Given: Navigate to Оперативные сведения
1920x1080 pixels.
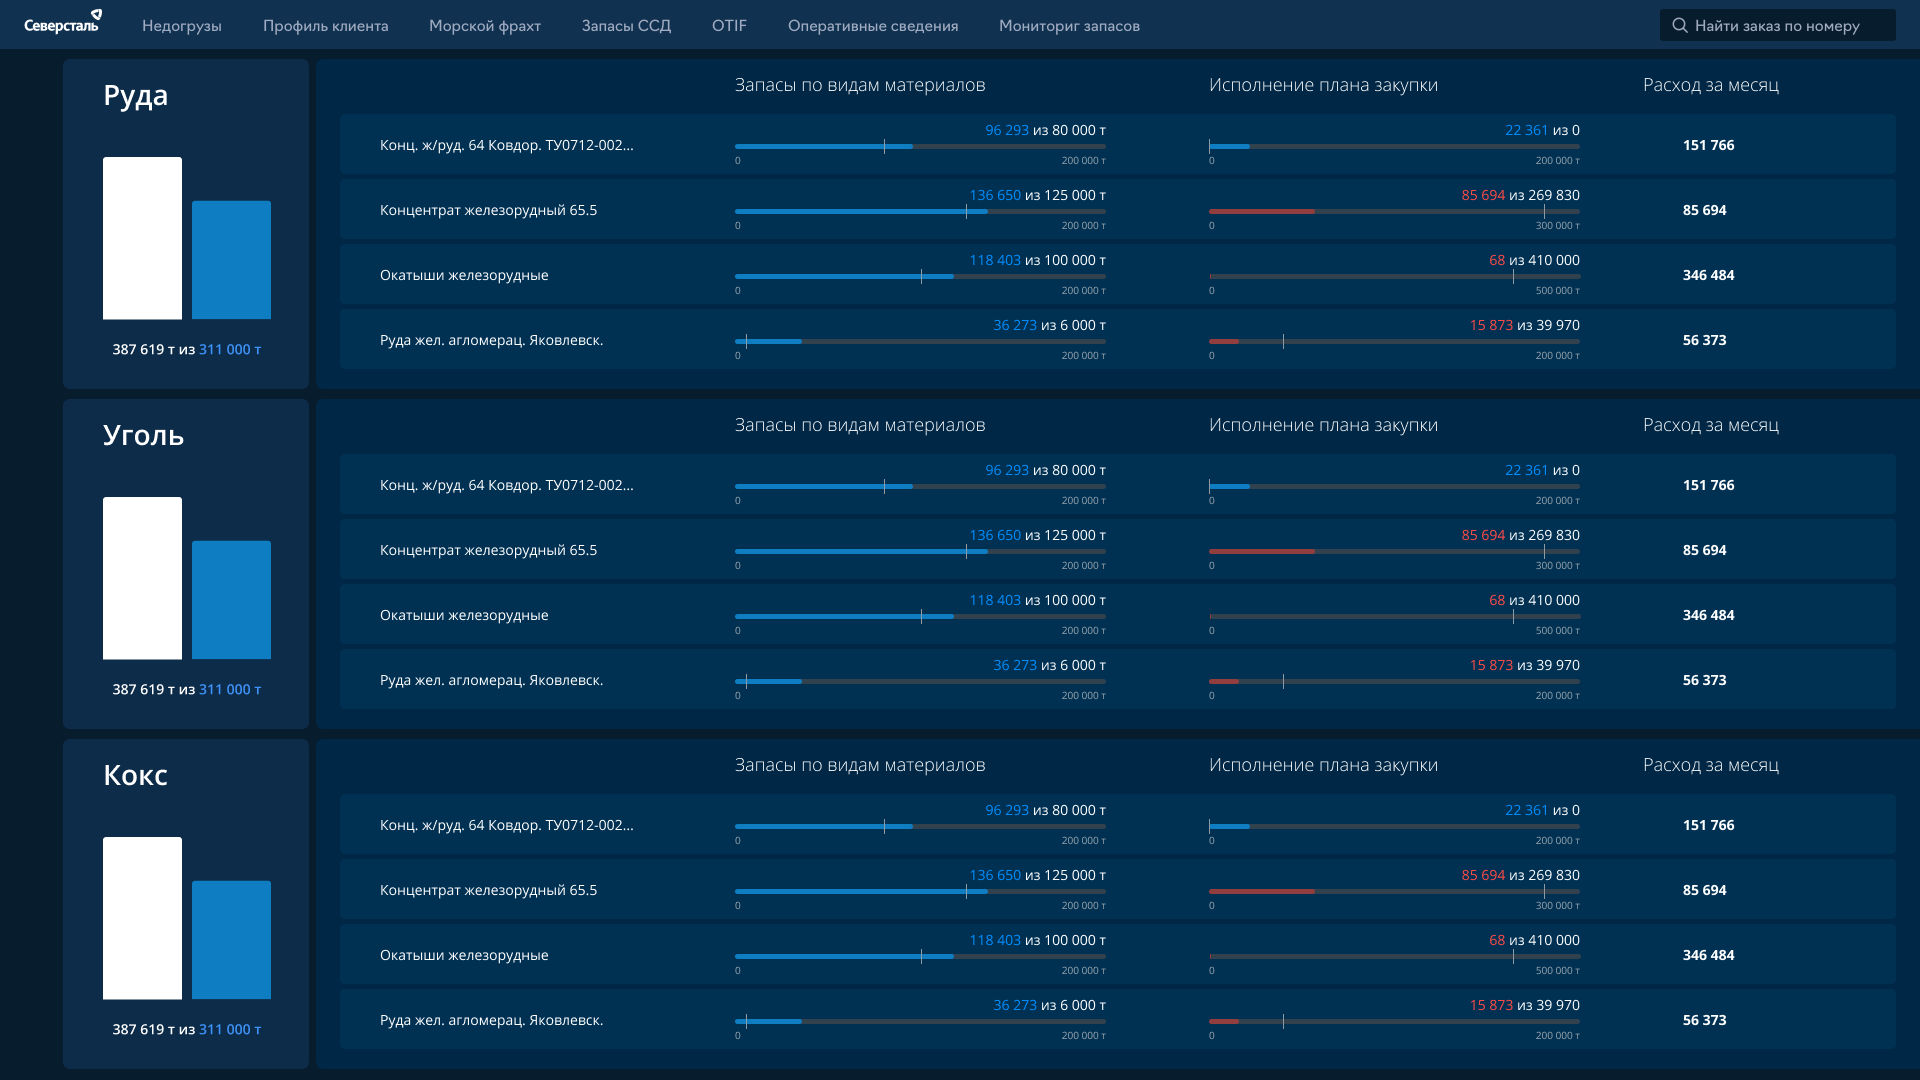Looking at the screenshot, I should point(873,26).
